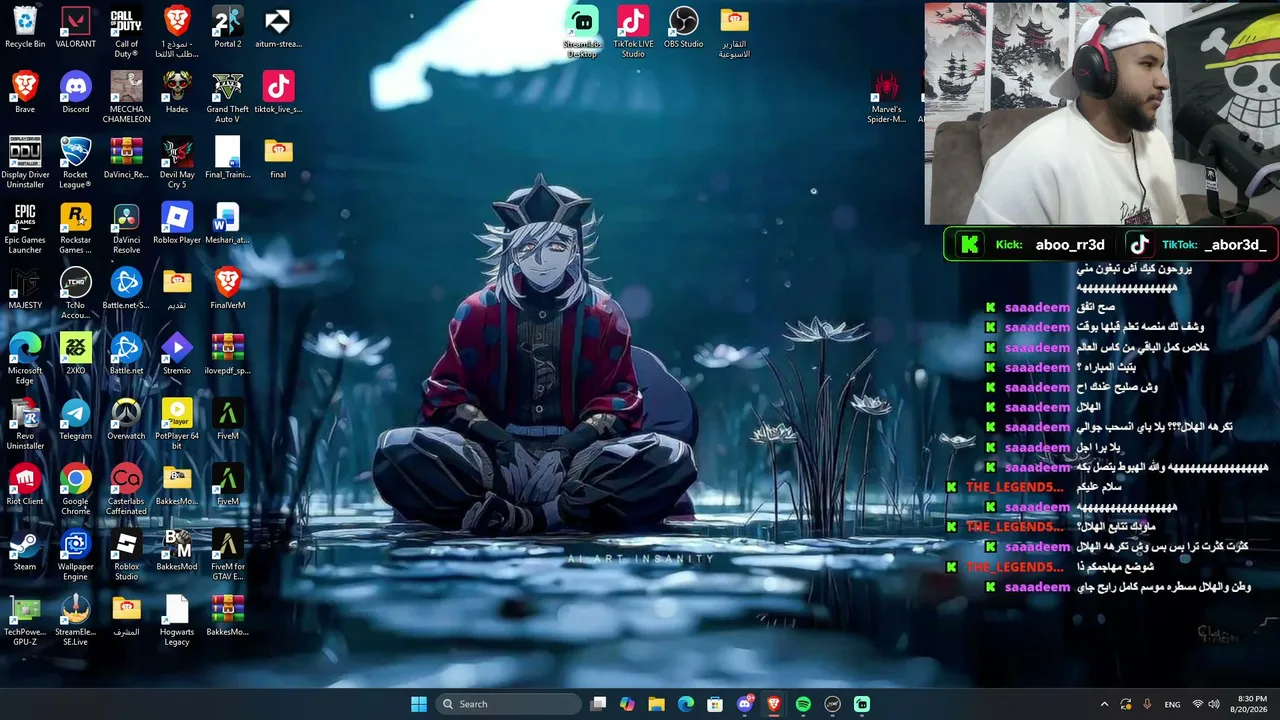The height and width of the screenshot is (720, 1280).
Task: Select the FinalVerM Brave file
Action: pos(228,288)
